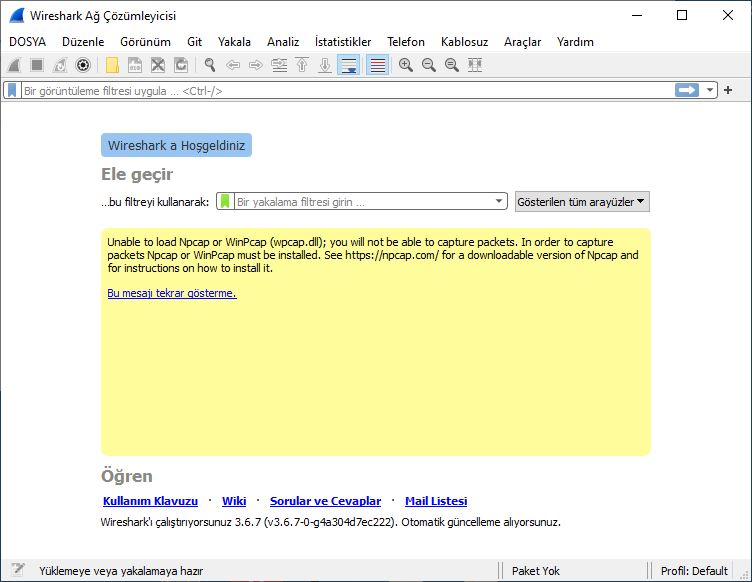Open the İstatistikler menu
Image resolution: width=752 pixels, height=582 pixels.
tap(343, 42)
